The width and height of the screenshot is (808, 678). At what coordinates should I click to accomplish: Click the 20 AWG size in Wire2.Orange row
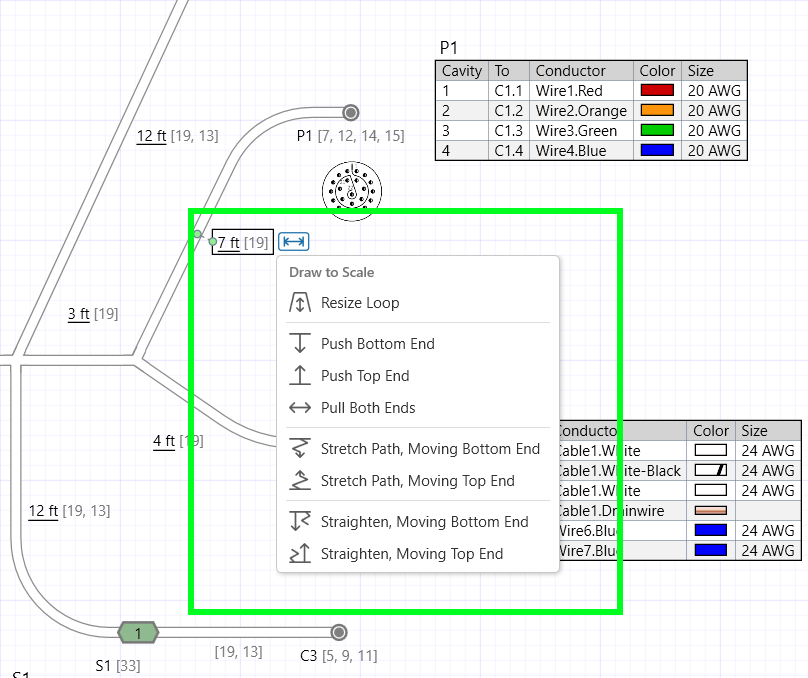pyautogui.click(x=714, y=111)
